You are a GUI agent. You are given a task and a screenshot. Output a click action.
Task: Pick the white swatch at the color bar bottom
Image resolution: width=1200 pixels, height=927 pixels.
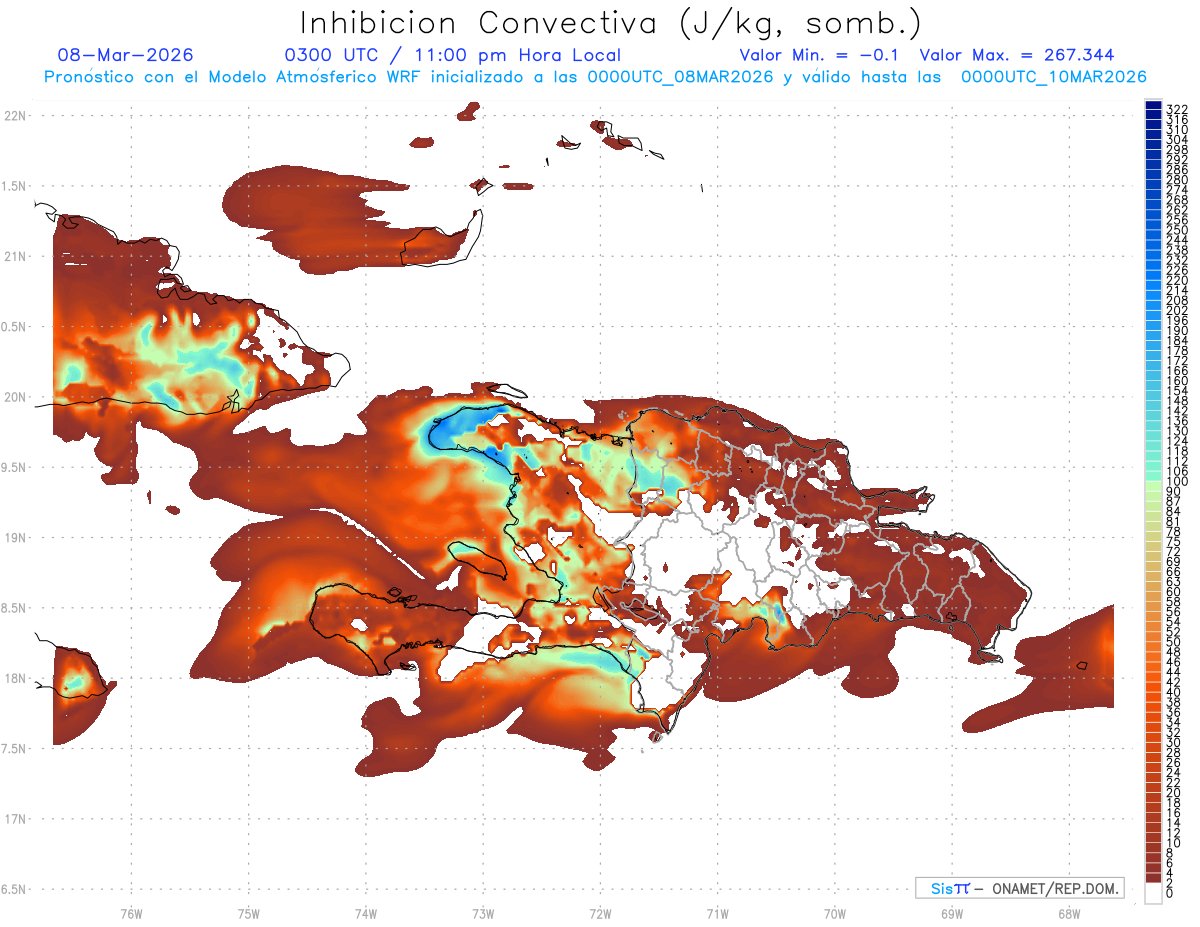pyautogui.click(x=1153, y=891)
